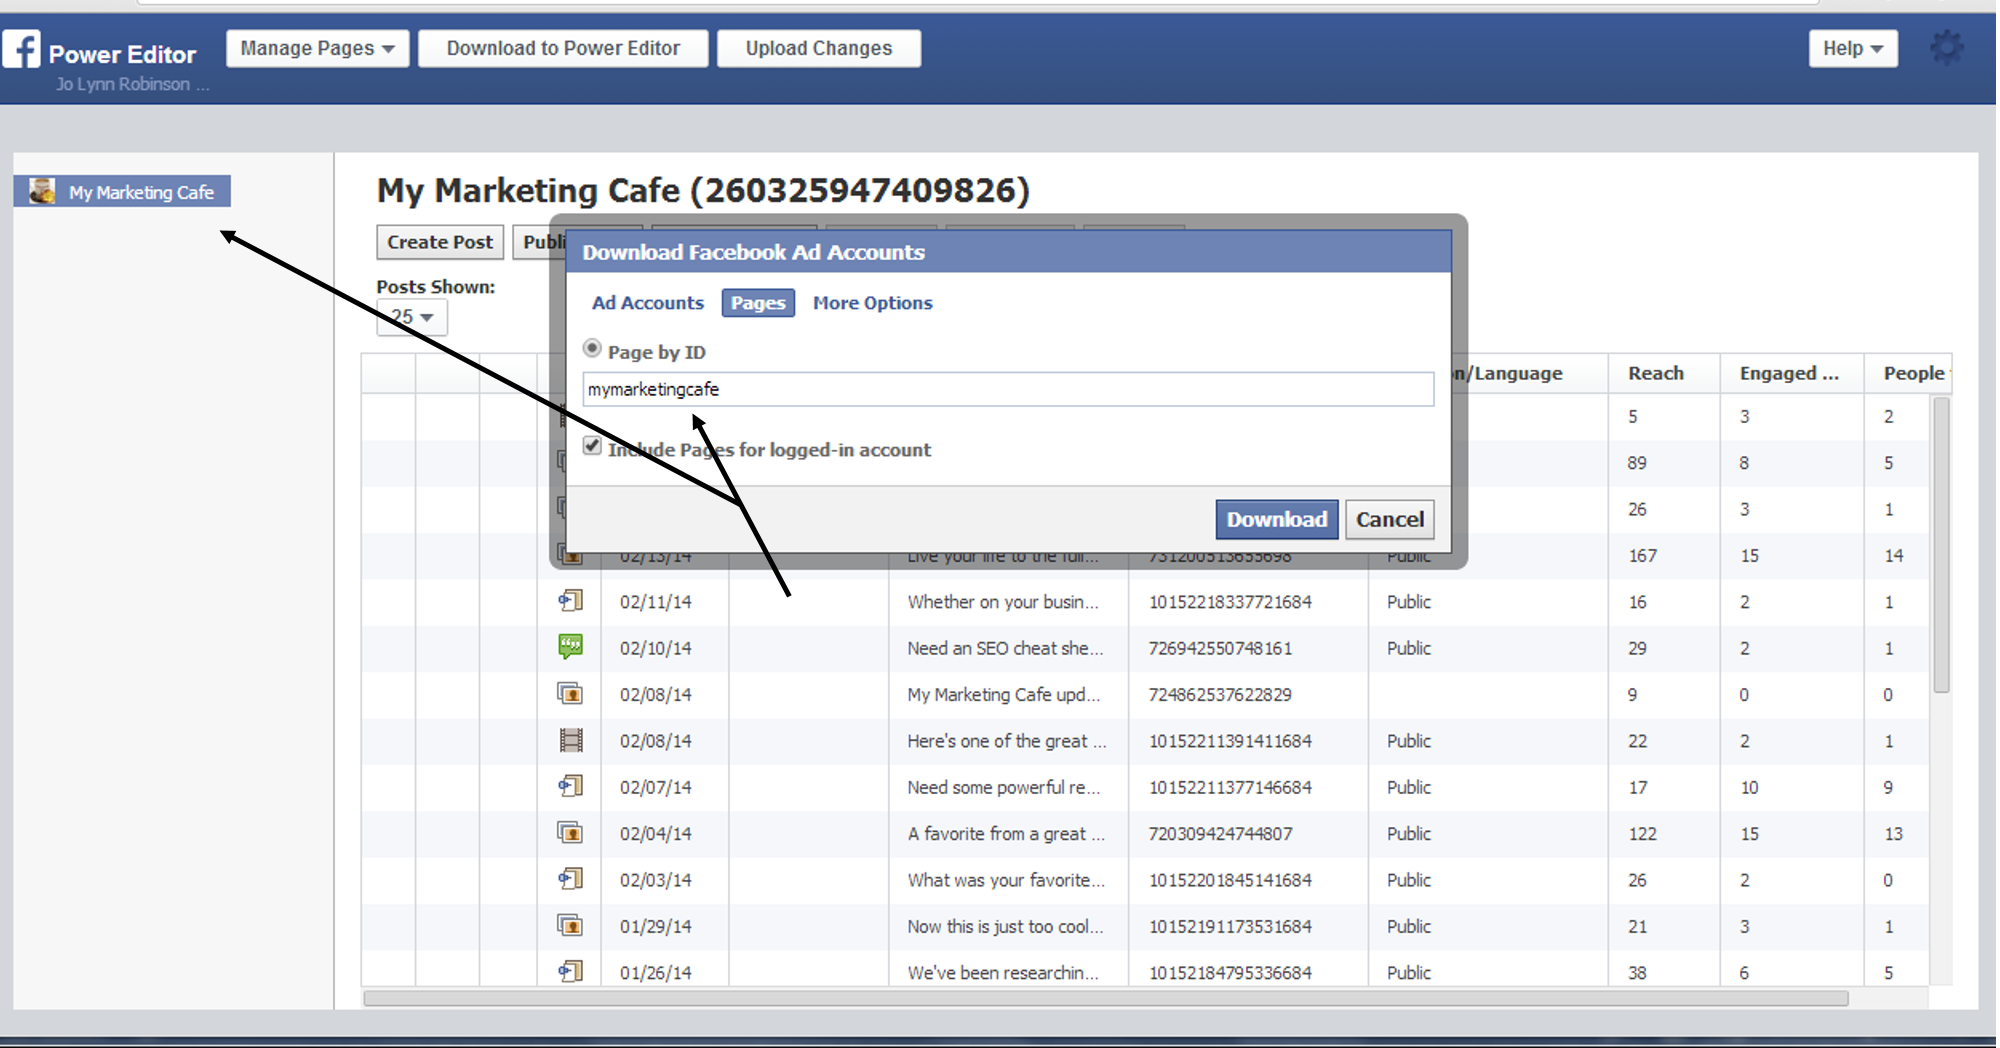Select the Page by ID radio button

tap(592, 349)
